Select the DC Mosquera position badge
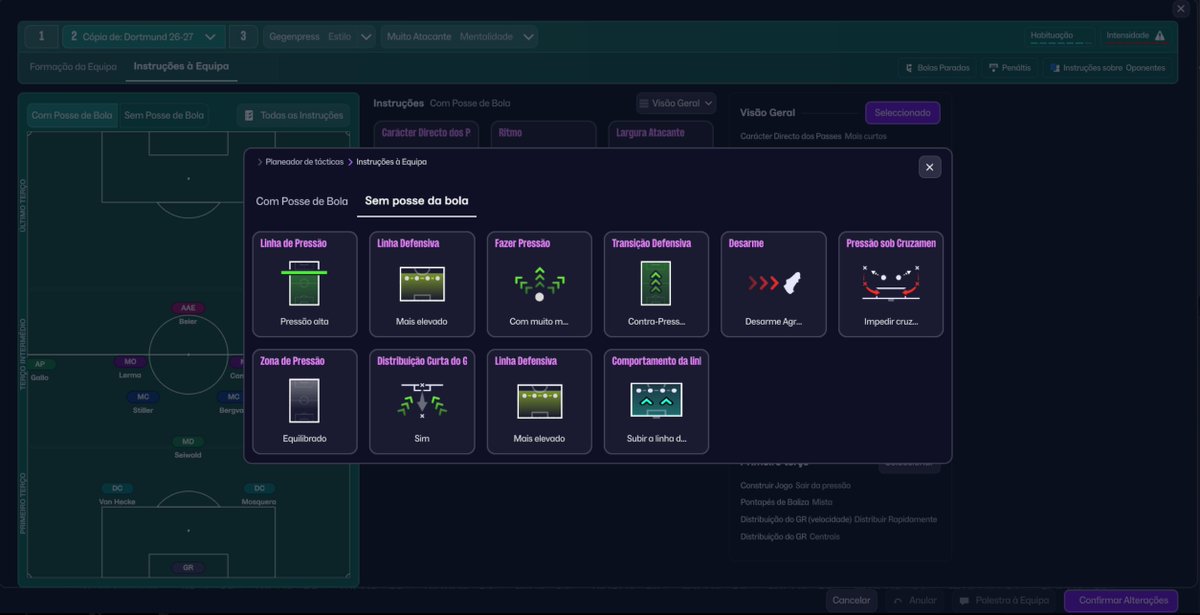 (x=259, y=488)
